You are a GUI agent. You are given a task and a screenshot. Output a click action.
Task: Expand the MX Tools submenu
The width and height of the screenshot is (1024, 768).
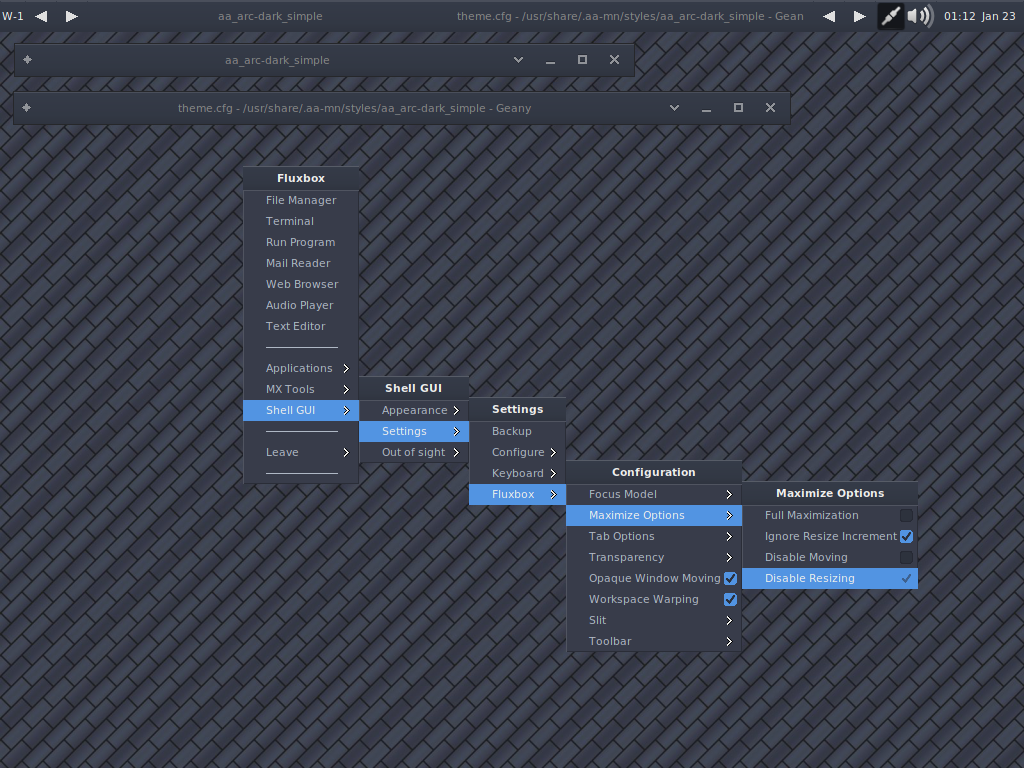pyautogui.click(x=301, y=389)
